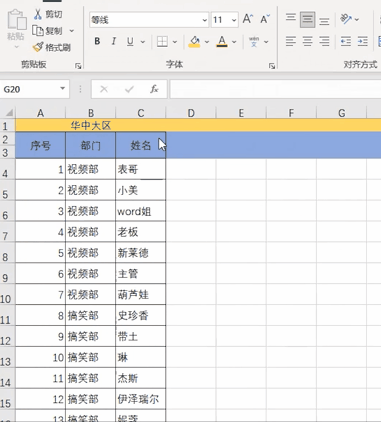The width and height of the screenshot is (381, 422).
Task: Activate the Format Painter (格式刷)
Action: click(52, 47)
